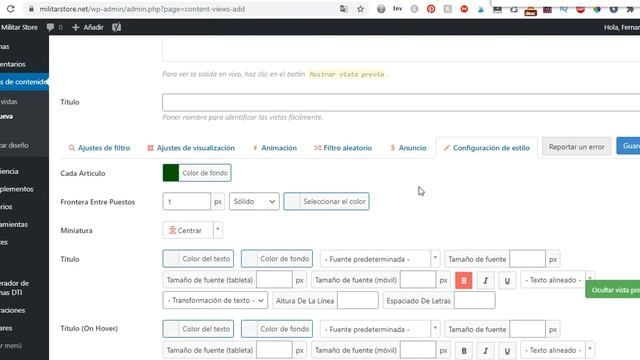Bookmark this page with the star icon
The height and width of the screenshot is (360, 640).
(360, 9)
